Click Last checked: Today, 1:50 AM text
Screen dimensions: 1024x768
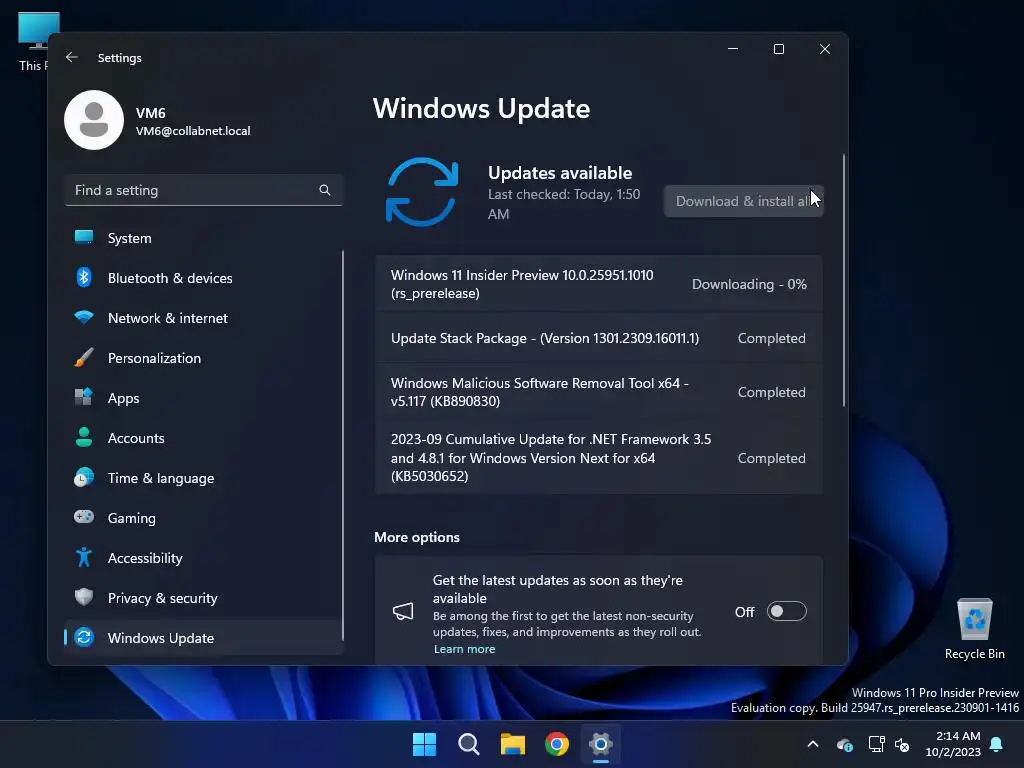[x=564, y=204]
